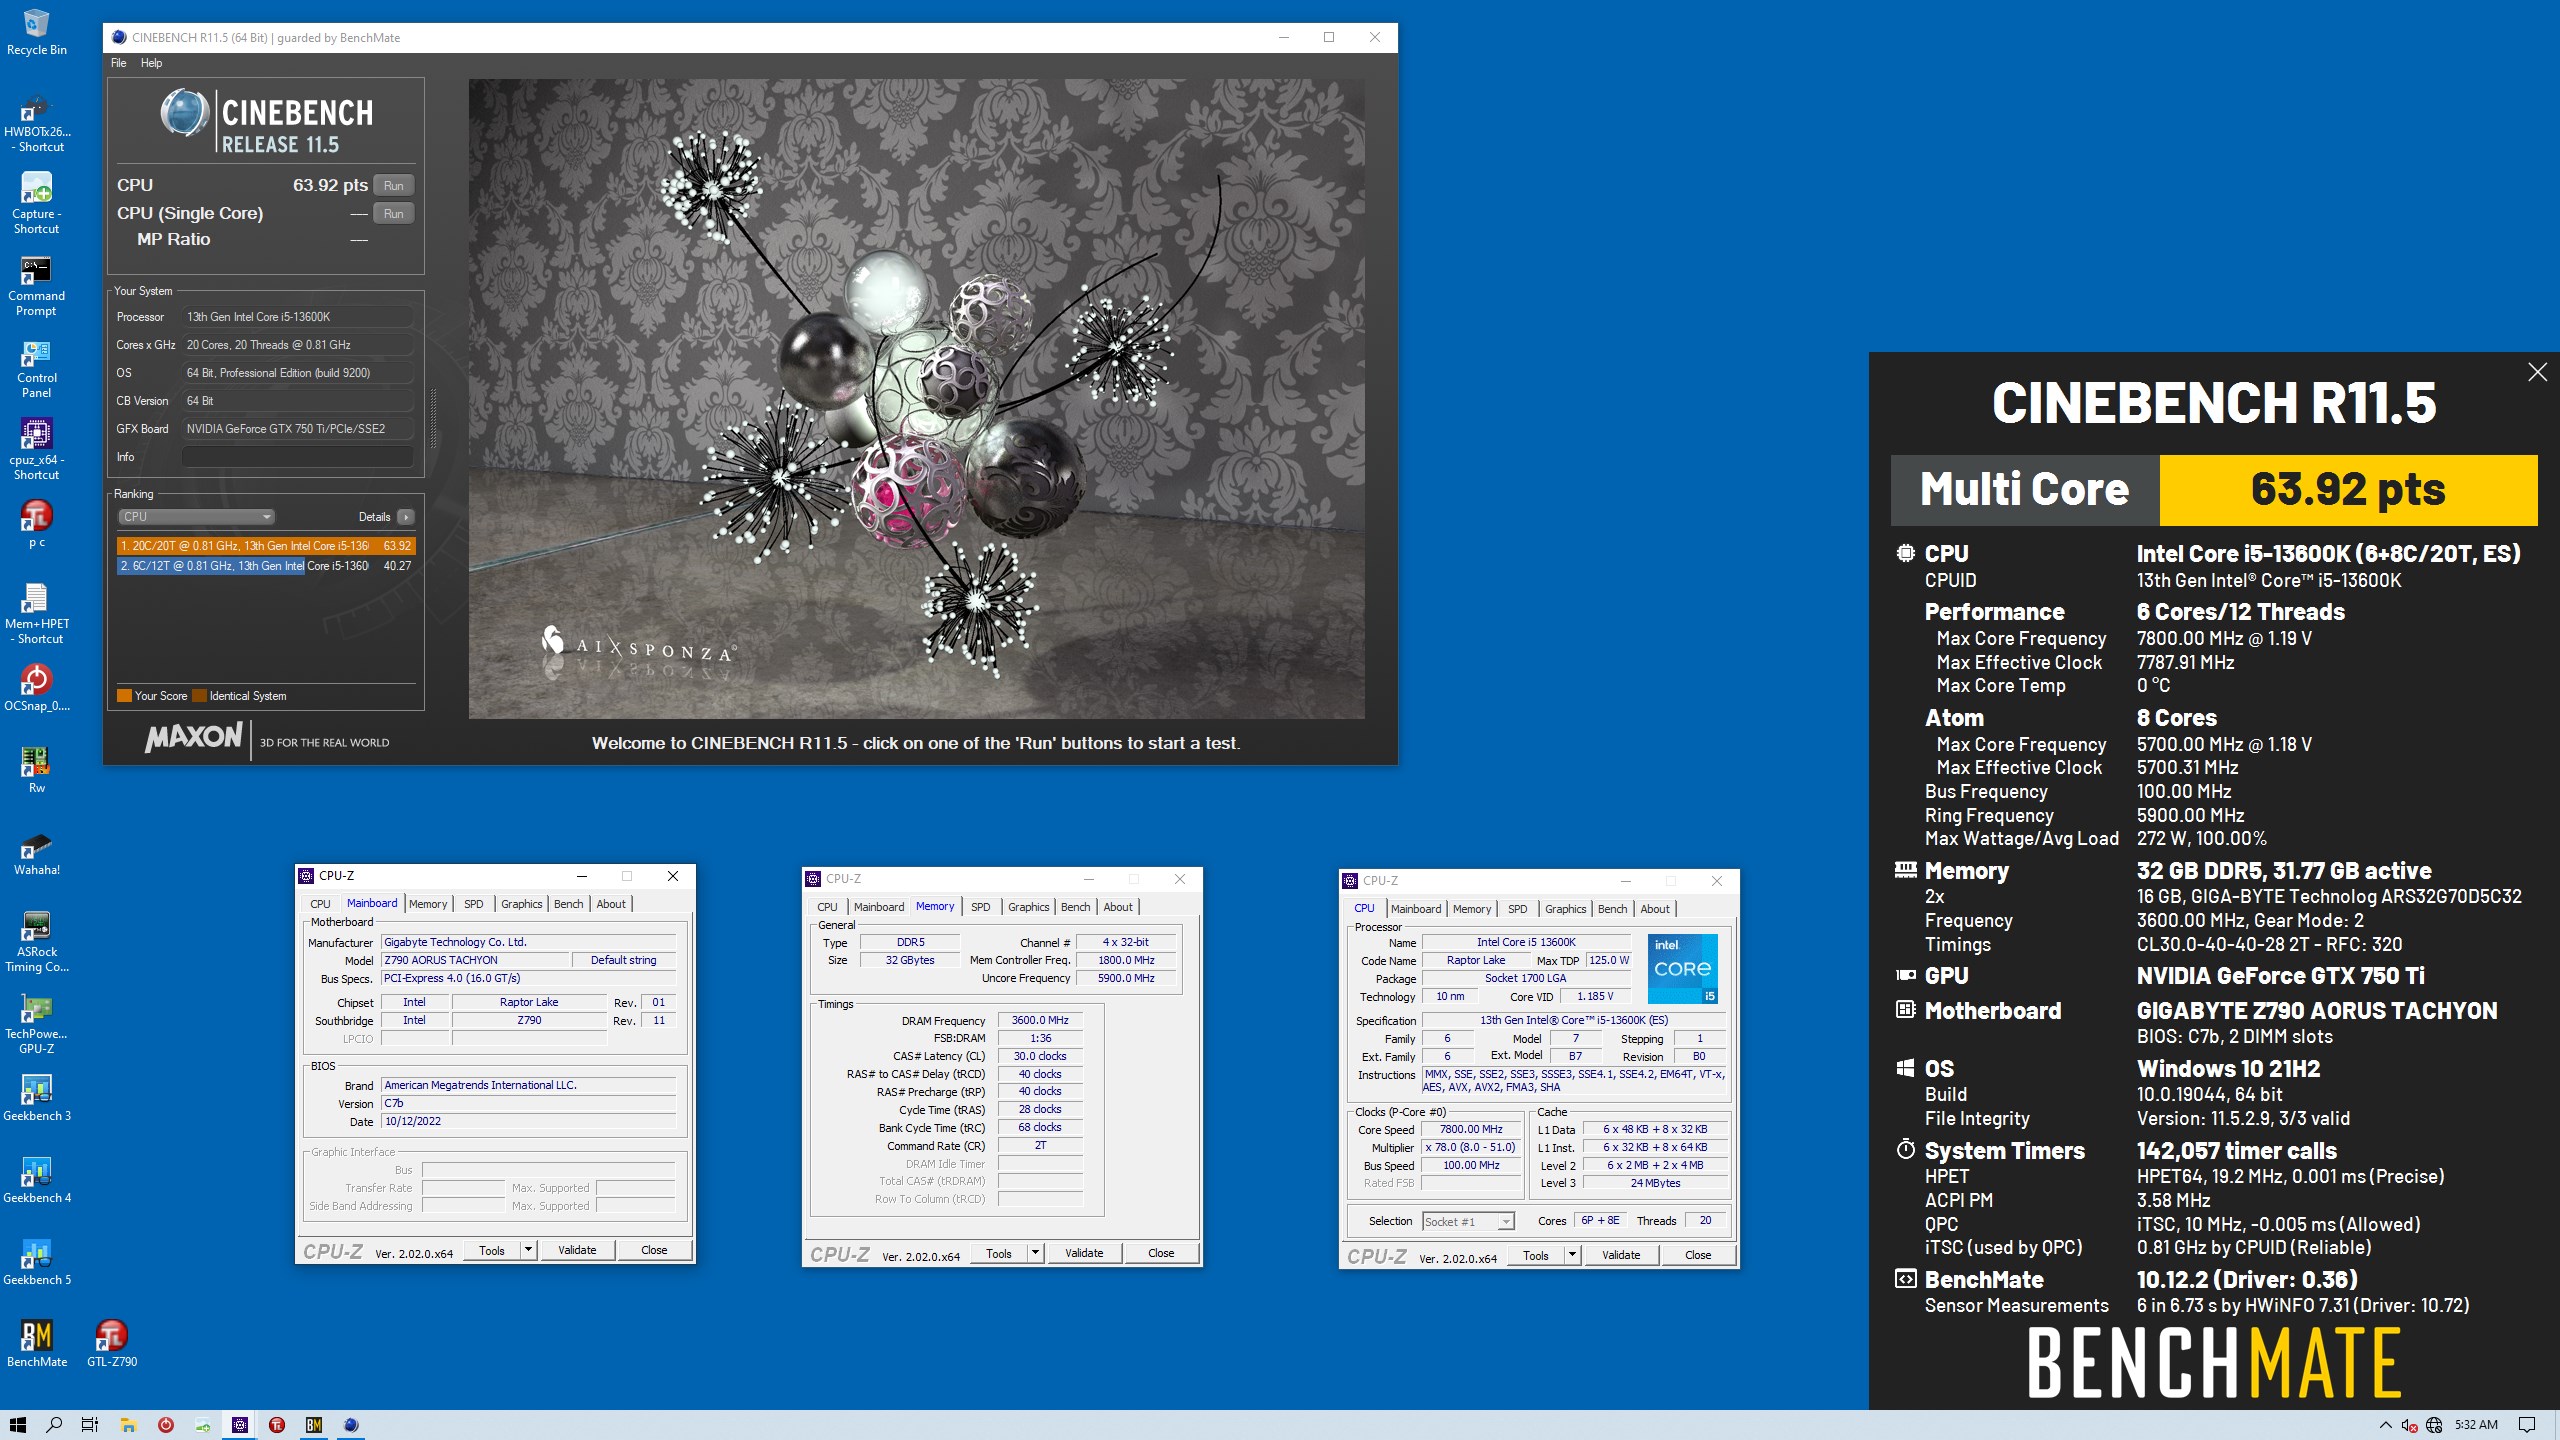
Task: Switch to Cinebench taskbar icon
Action: coord(351,1425)
